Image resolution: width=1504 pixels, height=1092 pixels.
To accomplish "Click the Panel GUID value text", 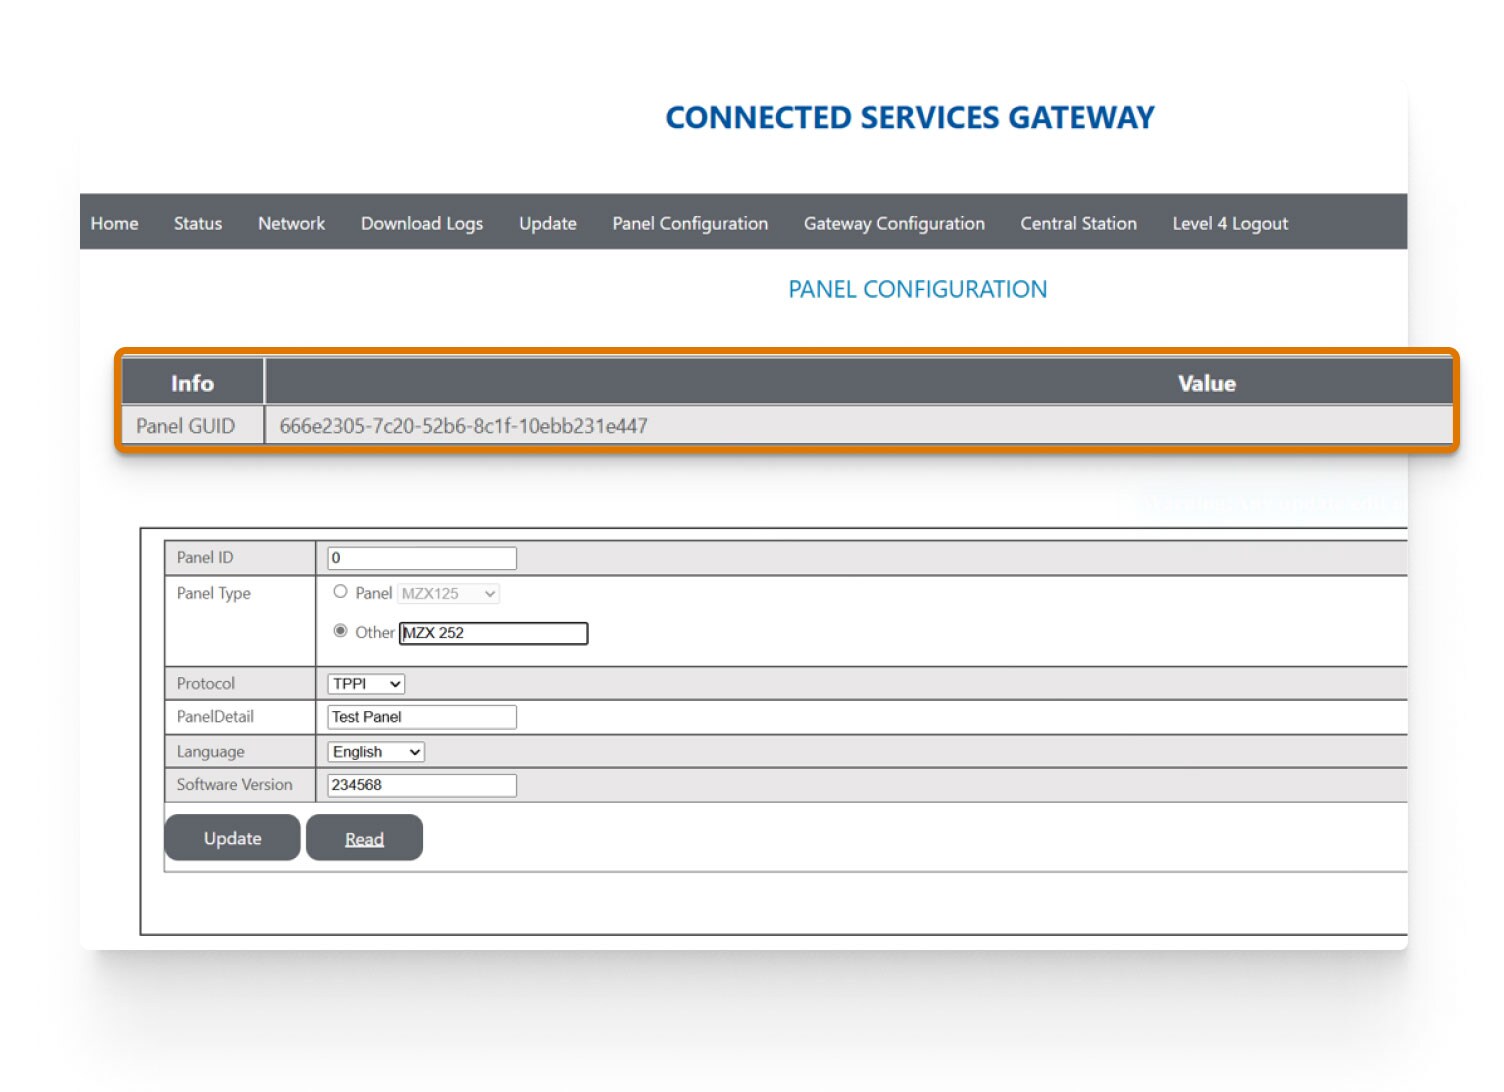I will click(x=463, y=426).
